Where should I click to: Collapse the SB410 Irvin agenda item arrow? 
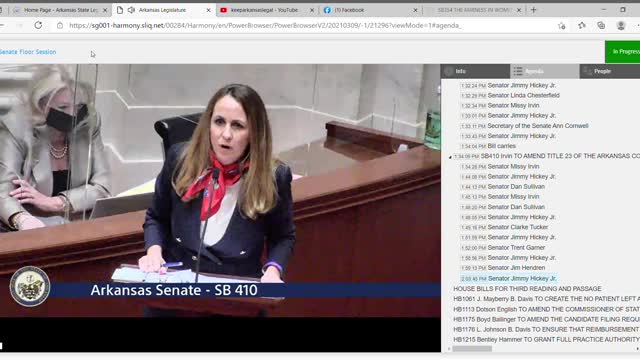pos(450,157)
